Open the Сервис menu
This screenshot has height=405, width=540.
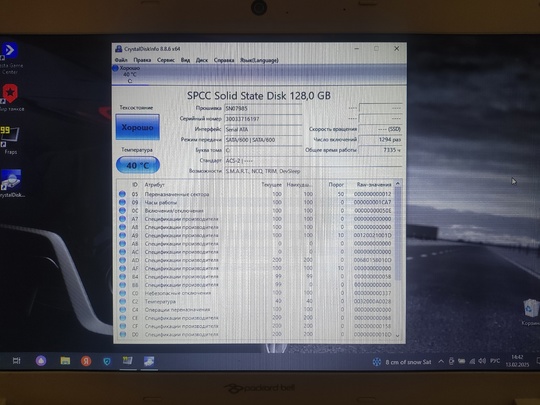tap(166, 60)
